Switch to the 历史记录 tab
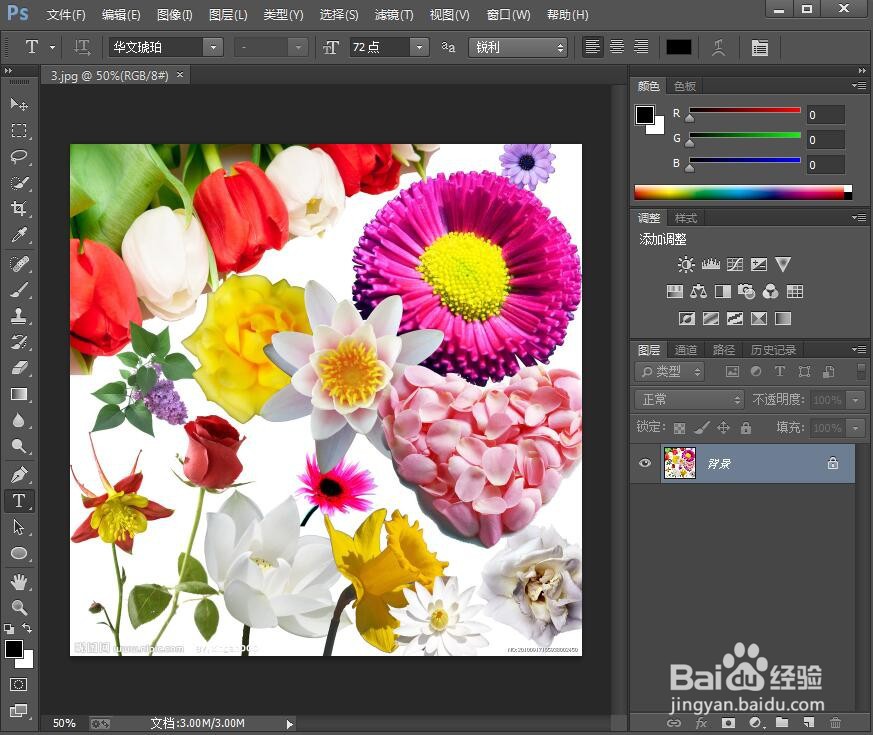 tap(773, 350)
